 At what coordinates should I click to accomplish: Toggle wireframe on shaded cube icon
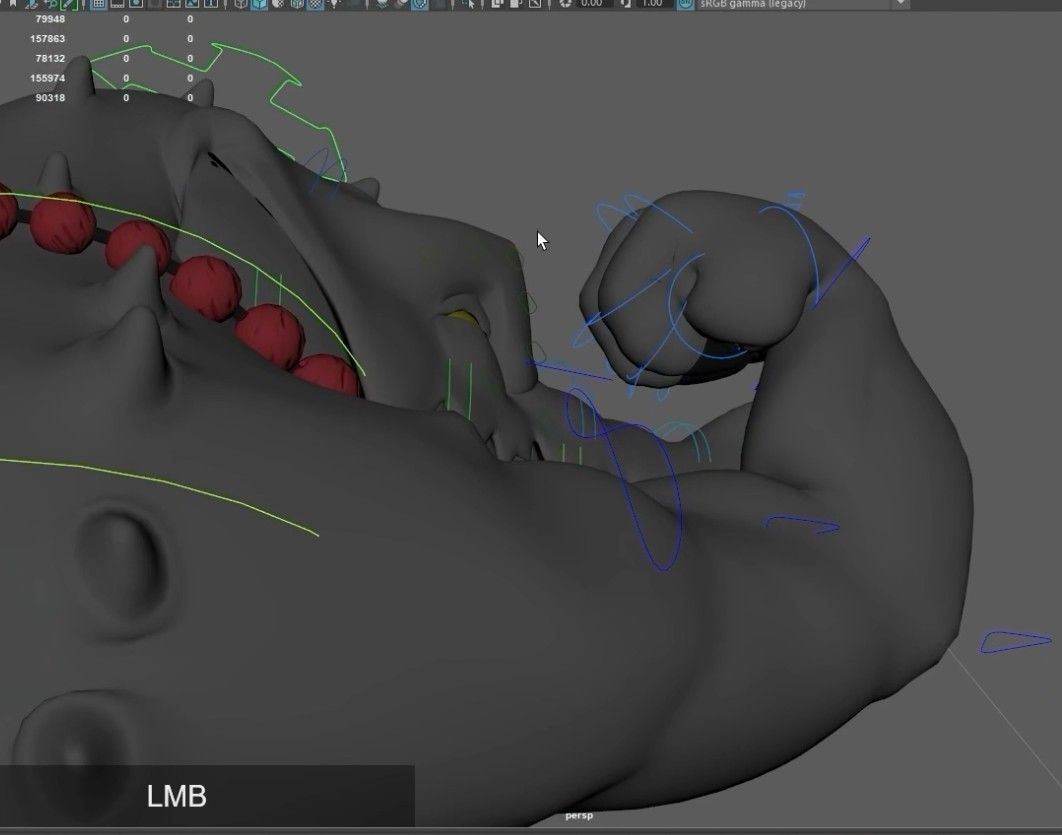[x=297, y=4]
